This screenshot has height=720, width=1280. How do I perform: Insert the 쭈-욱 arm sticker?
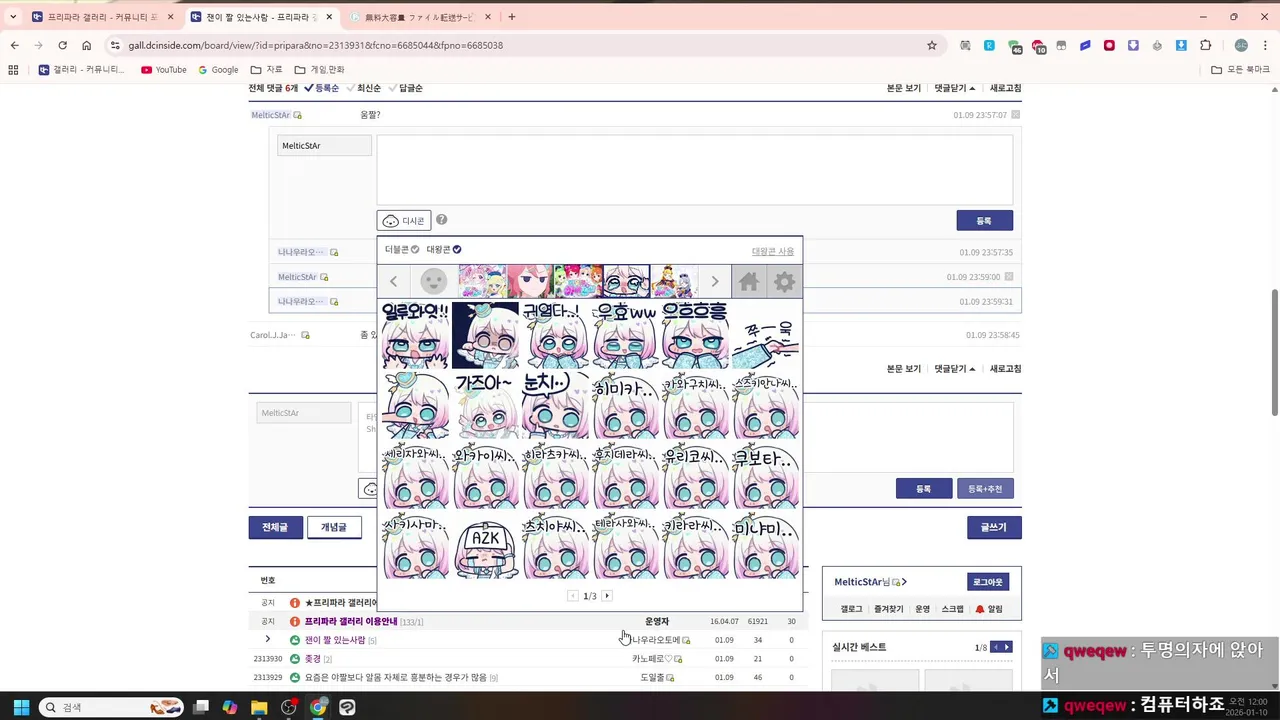click(x=765, y=336)
